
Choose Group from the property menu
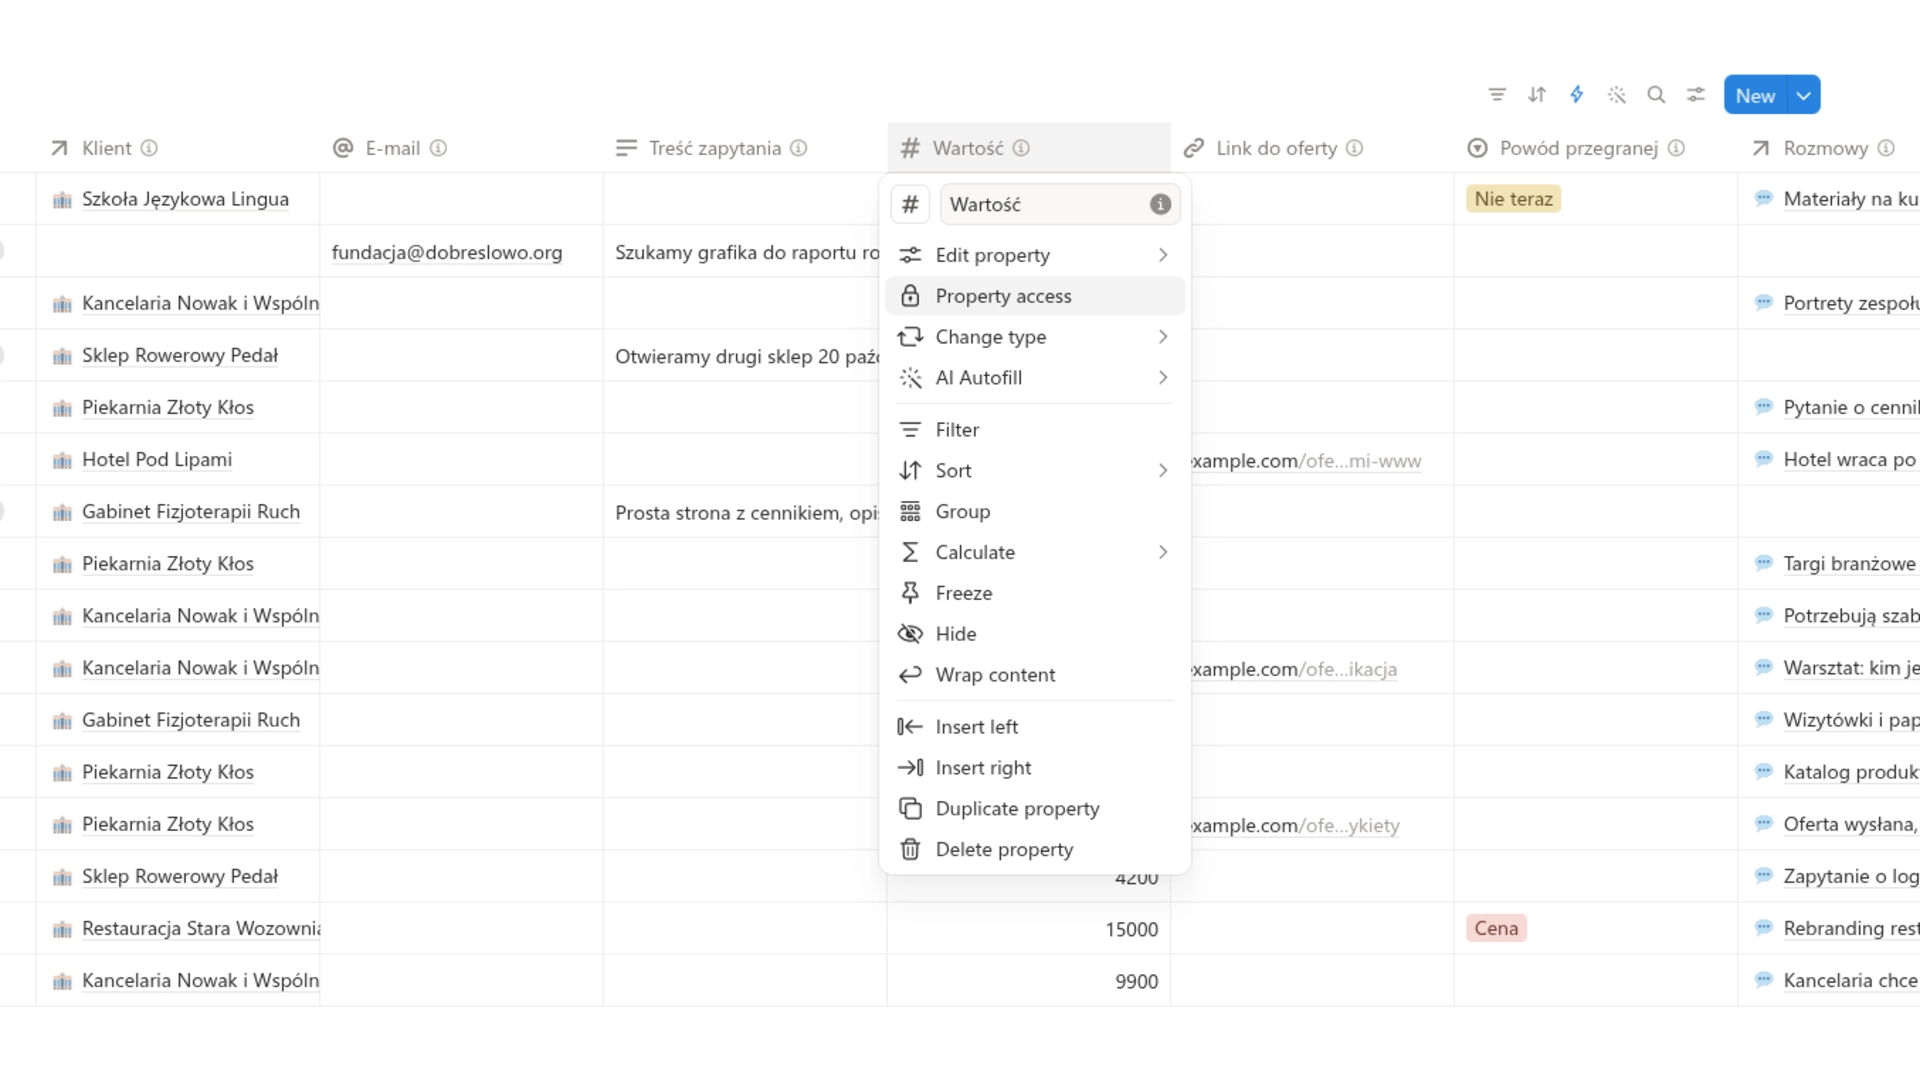[1035, 511]
